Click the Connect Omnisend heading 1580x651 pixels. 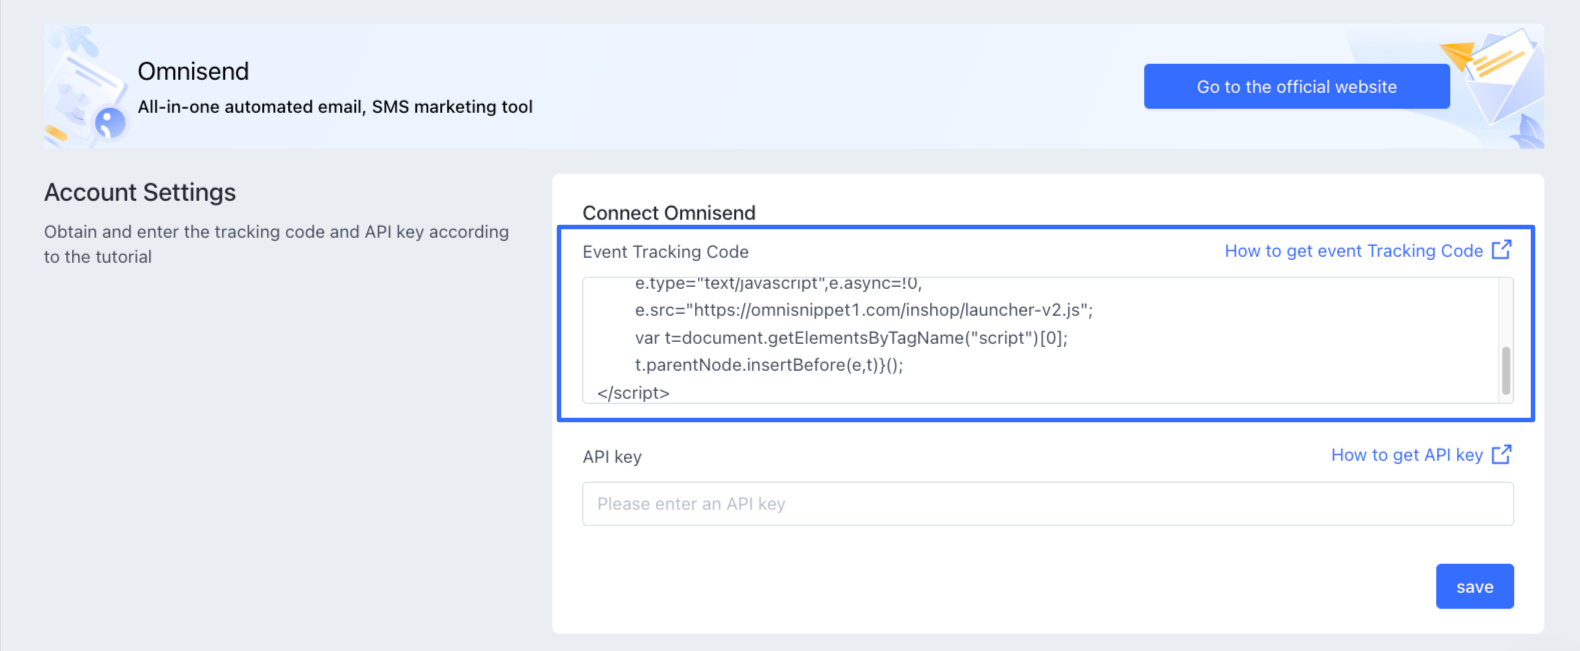(669, 213)
